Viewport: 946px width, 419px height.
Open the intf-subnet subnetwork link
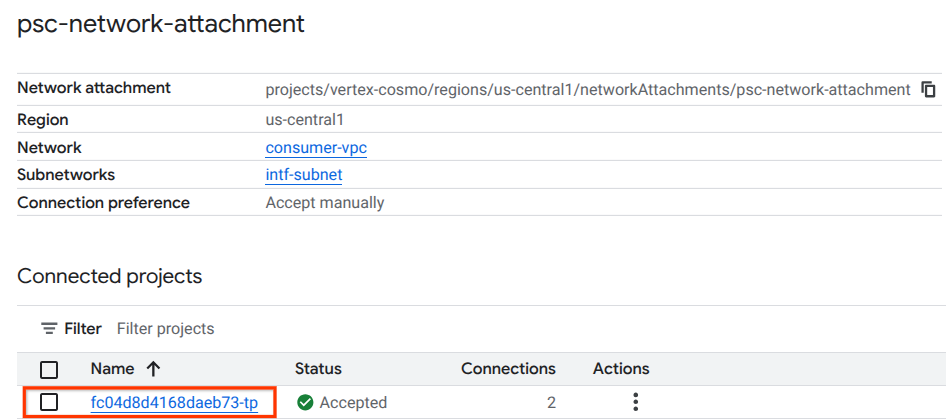point(303,175)
